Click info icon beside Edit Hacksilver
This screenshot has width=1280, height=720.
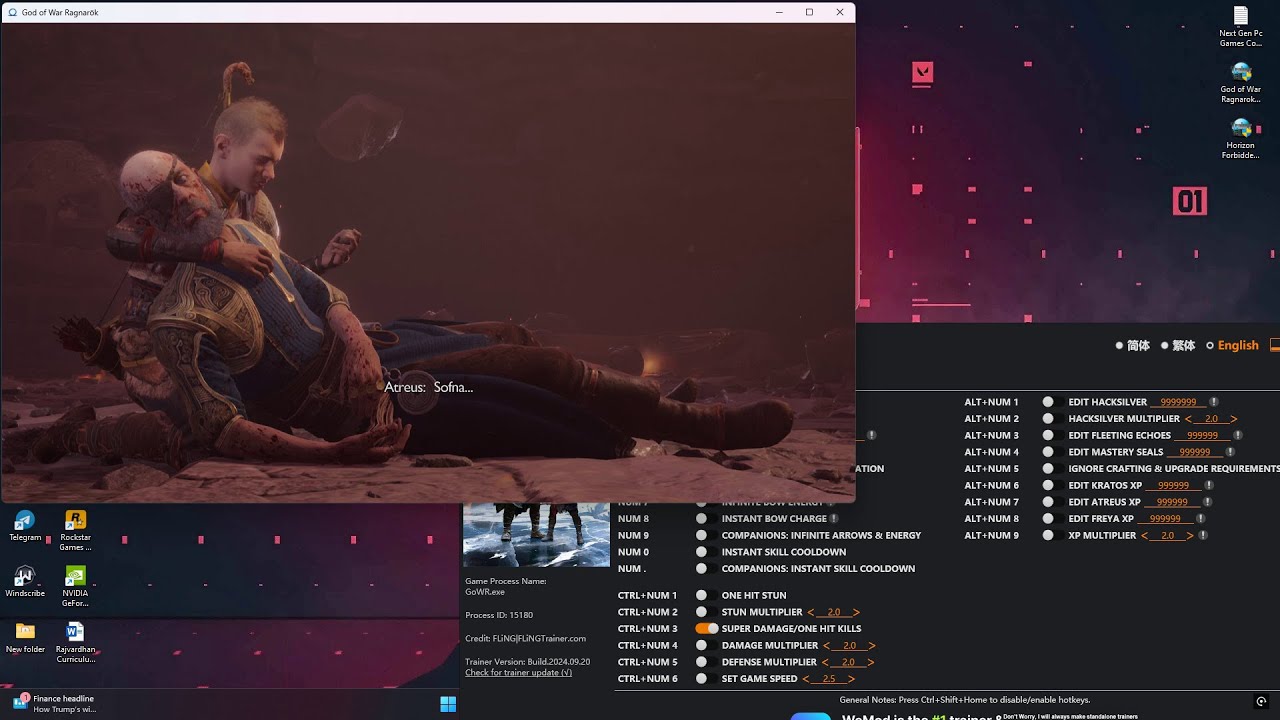pyautogui.click(x=1215, y=402)
